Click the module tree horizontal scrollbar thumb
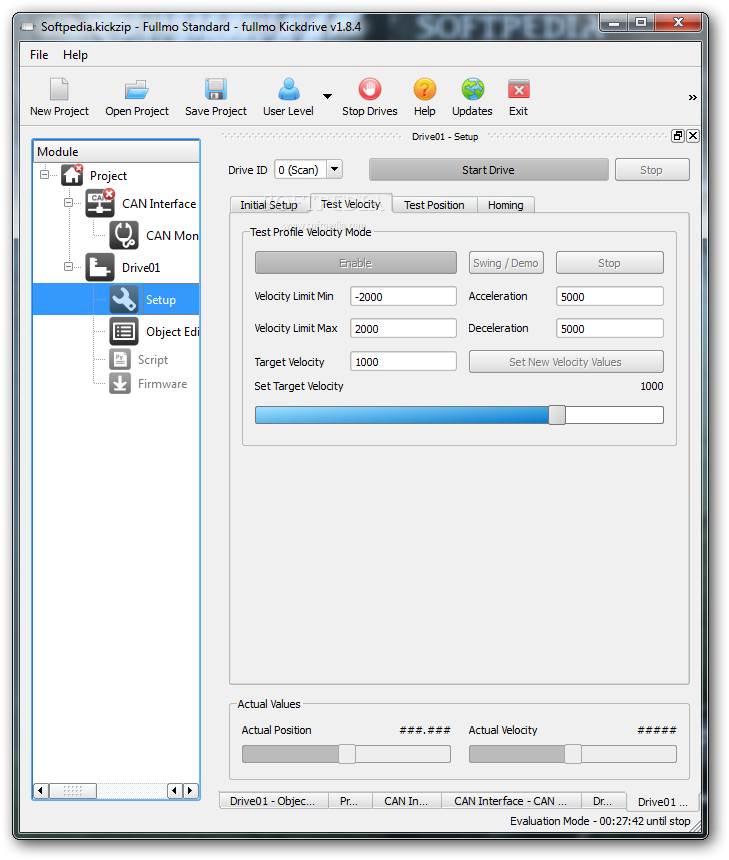 [72, 790]
